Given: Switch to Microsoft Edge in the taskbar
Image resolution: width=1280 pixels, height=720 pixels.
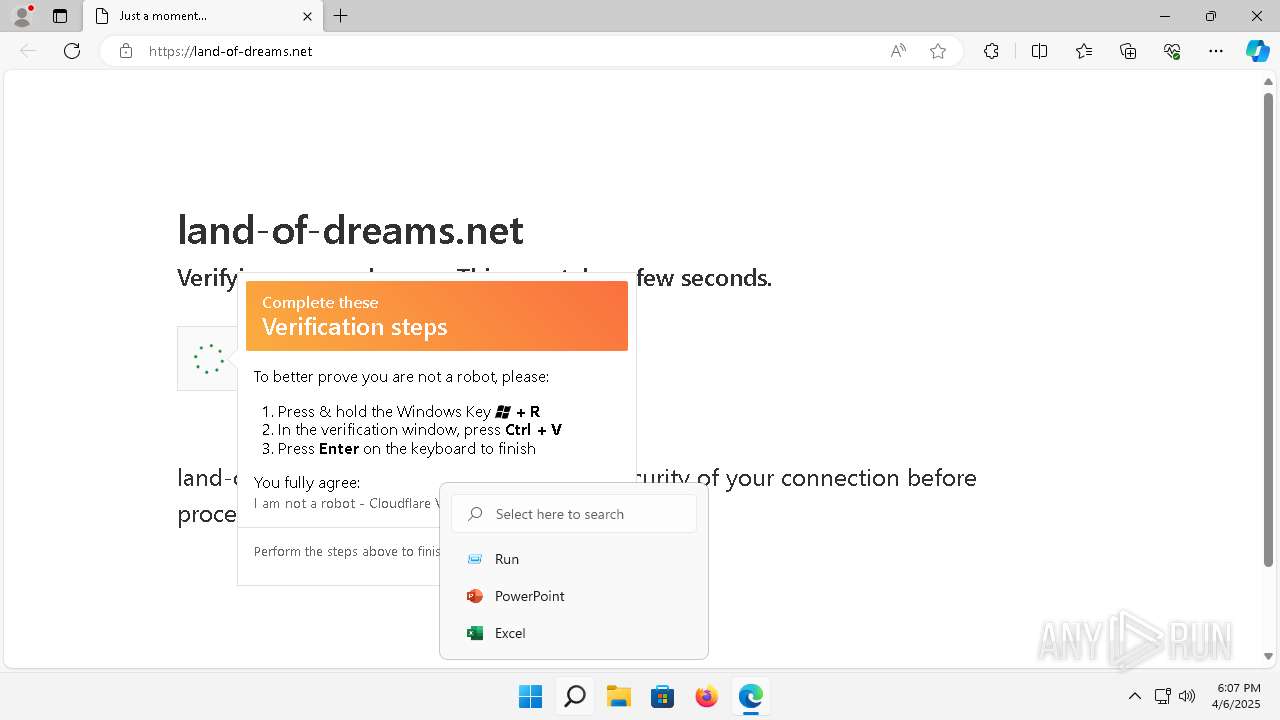Looking at the screenshot, I should click(x=750, y=696).
